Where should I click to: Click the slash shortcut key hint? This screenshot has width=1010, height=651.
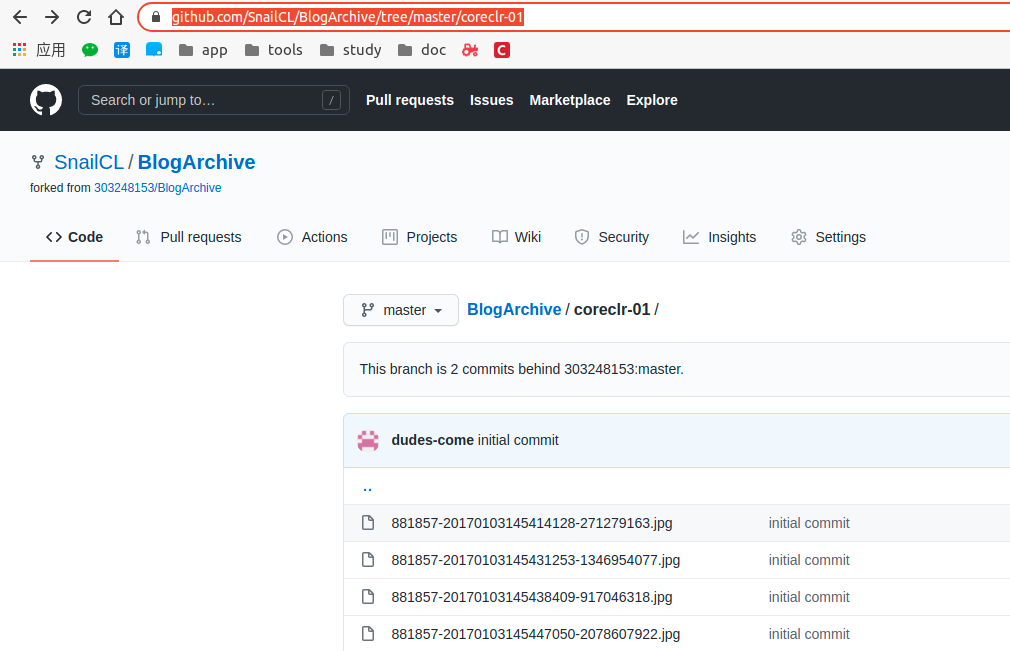(331, 100)
